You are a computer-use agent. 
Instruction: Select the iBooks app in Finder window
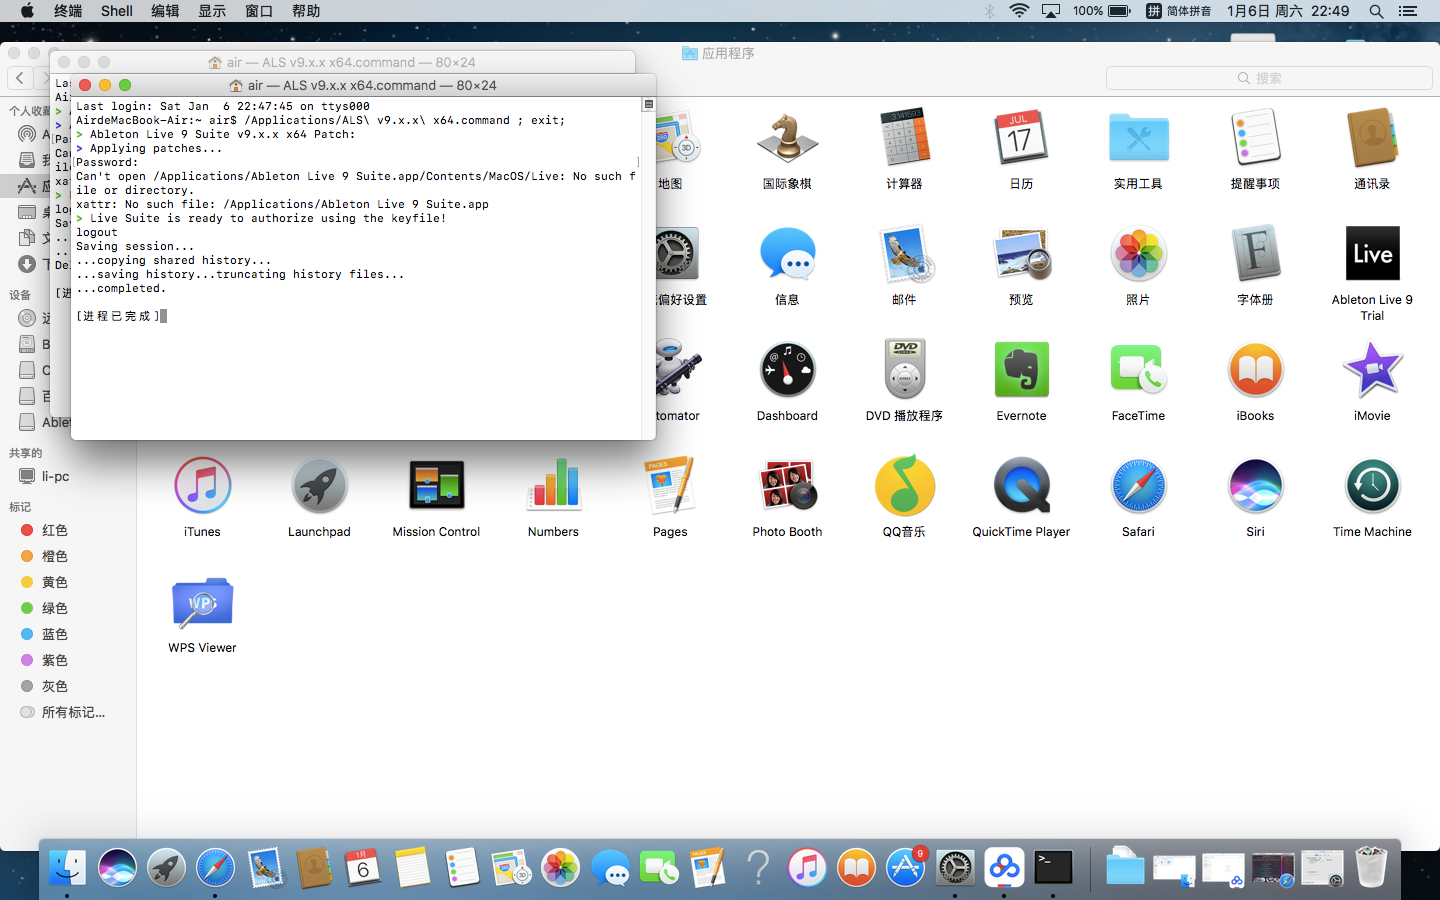(x=1255, y=371)
